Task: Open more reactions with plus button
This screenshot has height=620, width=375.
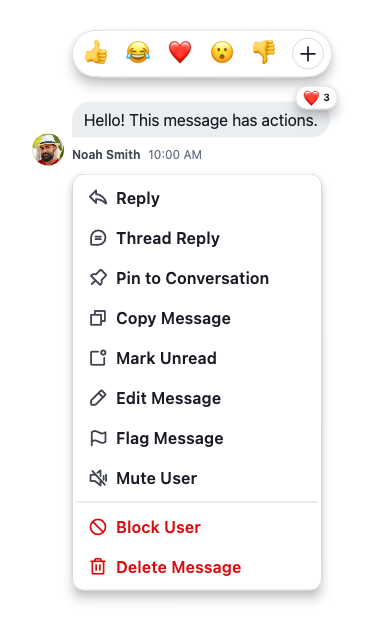Action: click(x=308, y=54)
